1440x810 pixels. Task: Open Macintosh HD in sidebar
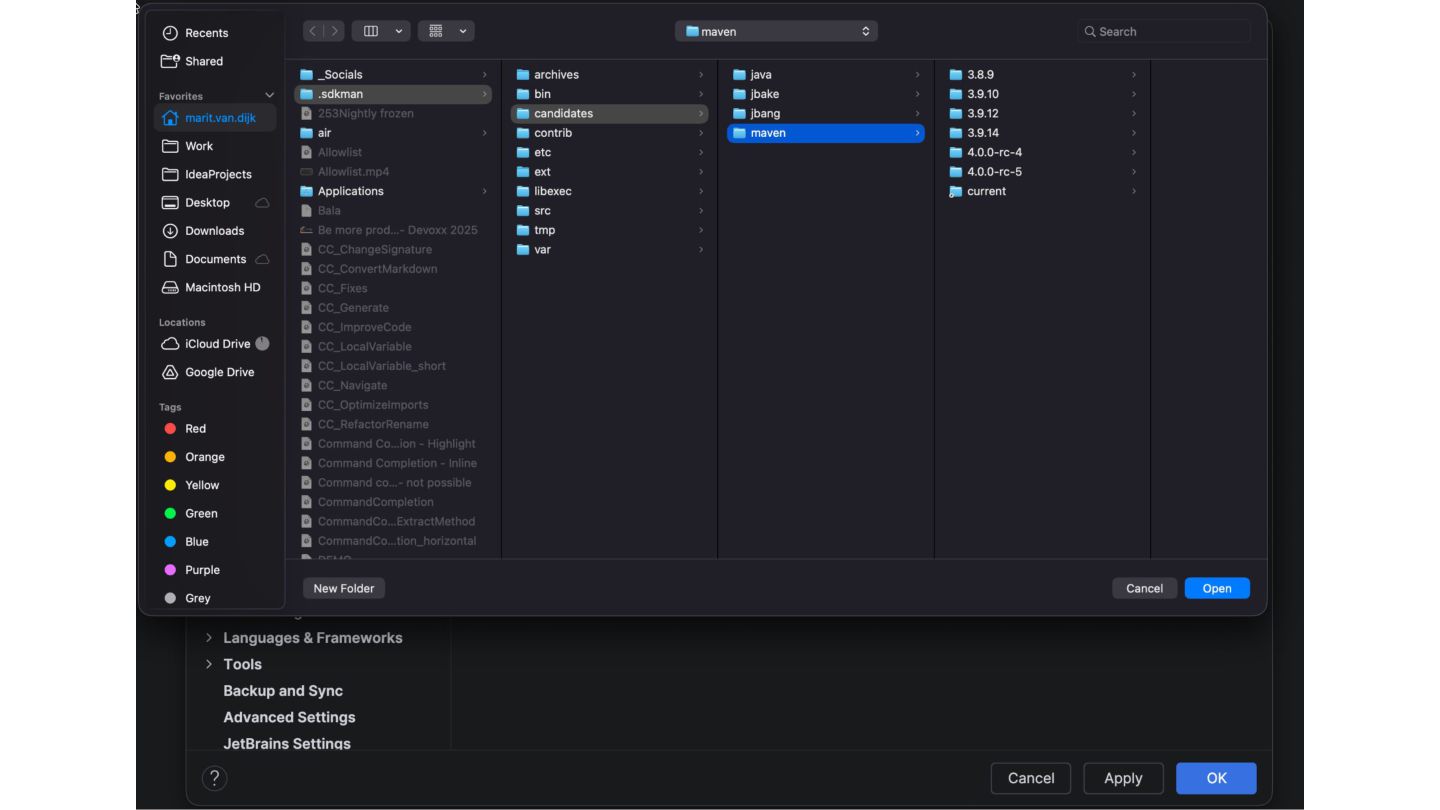(222, 287)
